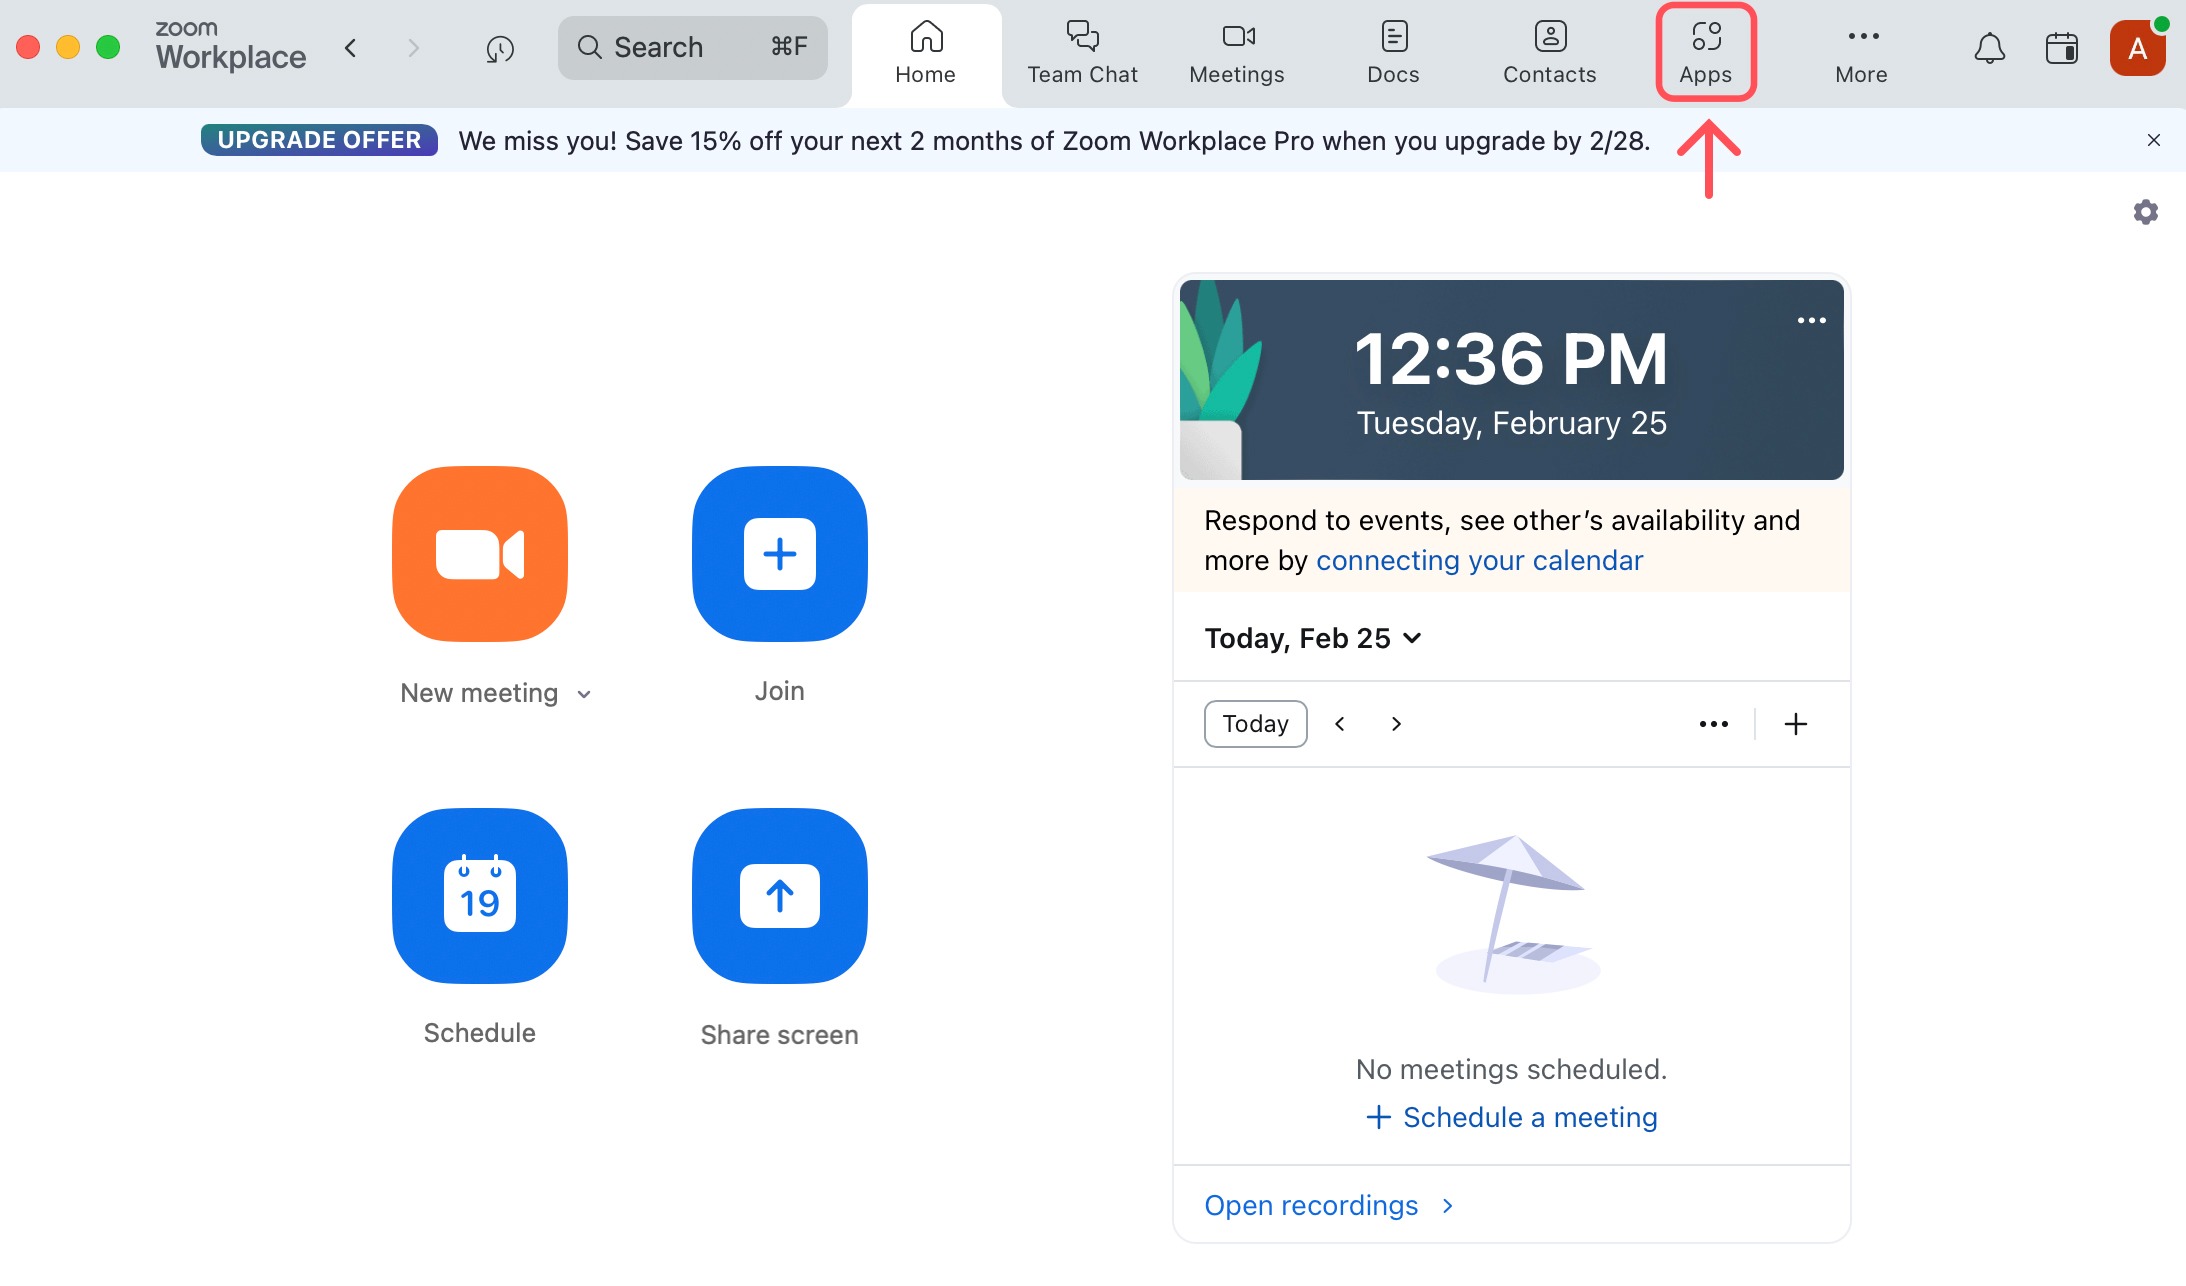Viewport: 2186px width, 1286px height.
Task: Click the history clock icon
Action: 500,48
